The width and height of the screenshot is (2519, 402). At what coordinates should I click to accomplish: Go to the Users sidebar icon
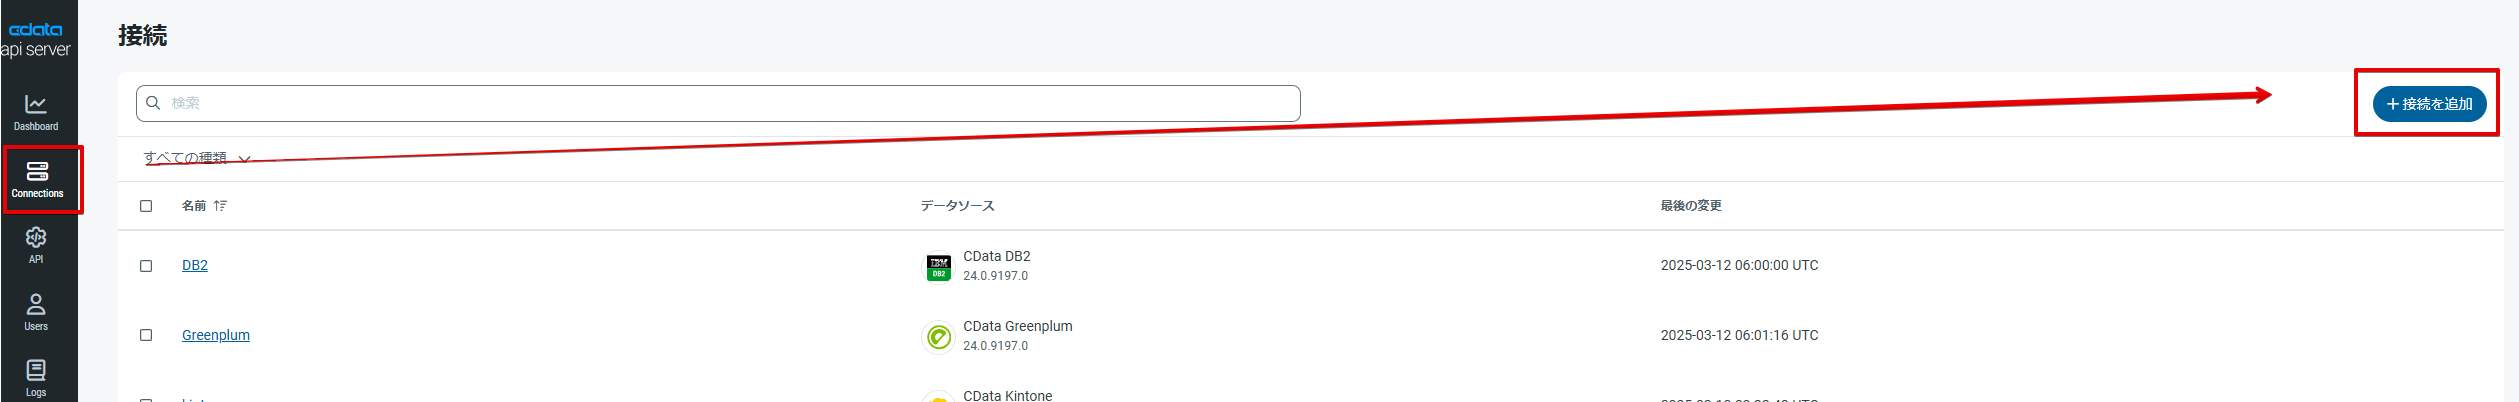[36, 304]
